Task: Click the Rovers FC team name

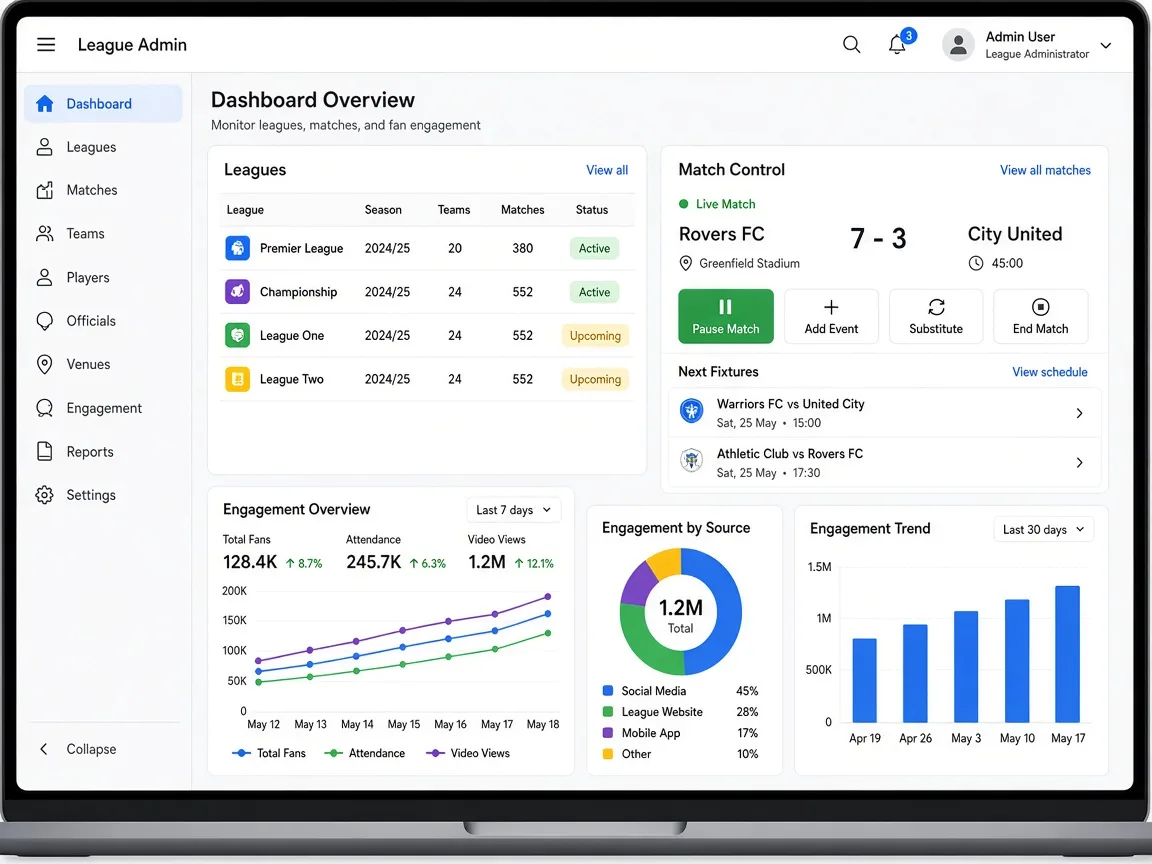Action: (x=721, y=234)
